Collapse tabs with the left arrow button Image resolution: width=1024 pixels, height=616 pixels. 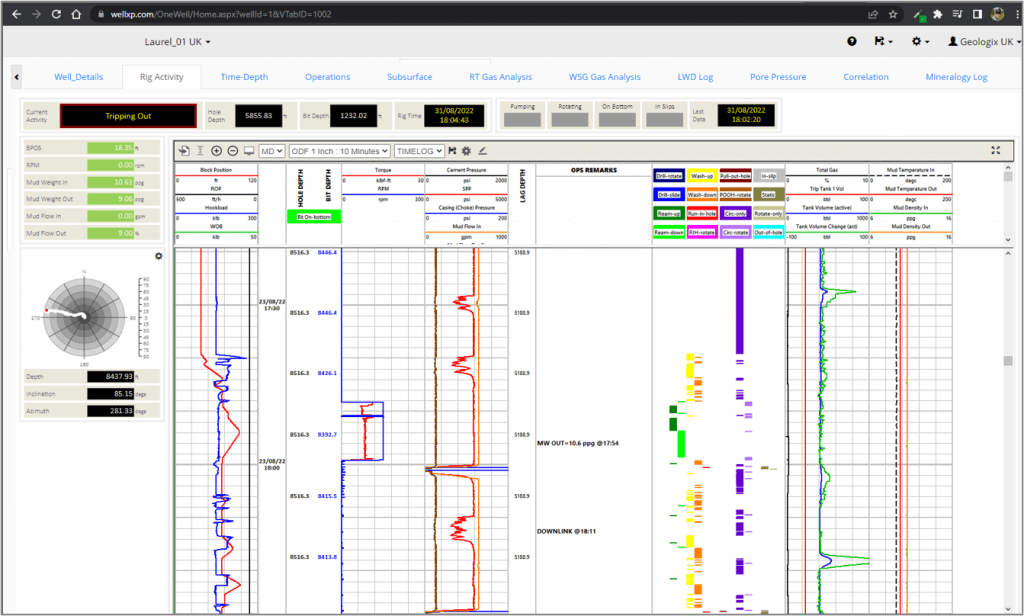click(x=16, y=77)
